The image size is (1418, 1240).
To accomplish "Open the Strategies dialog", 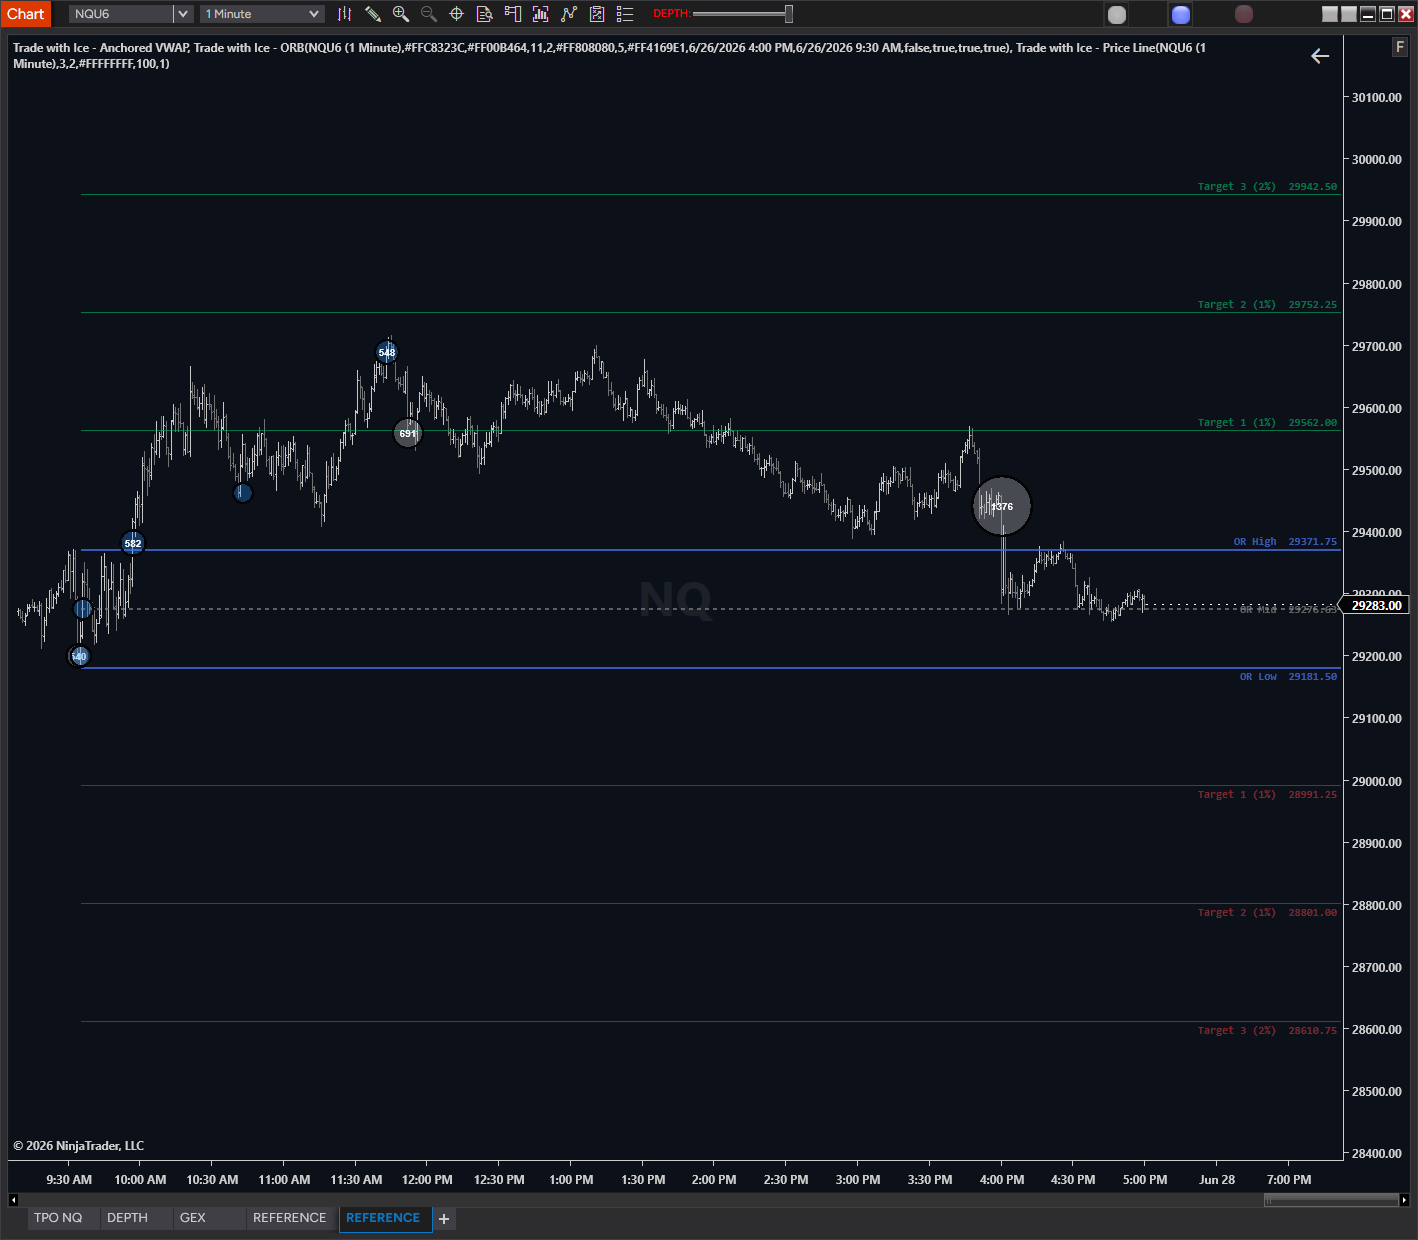I will (x=597, y=14).
